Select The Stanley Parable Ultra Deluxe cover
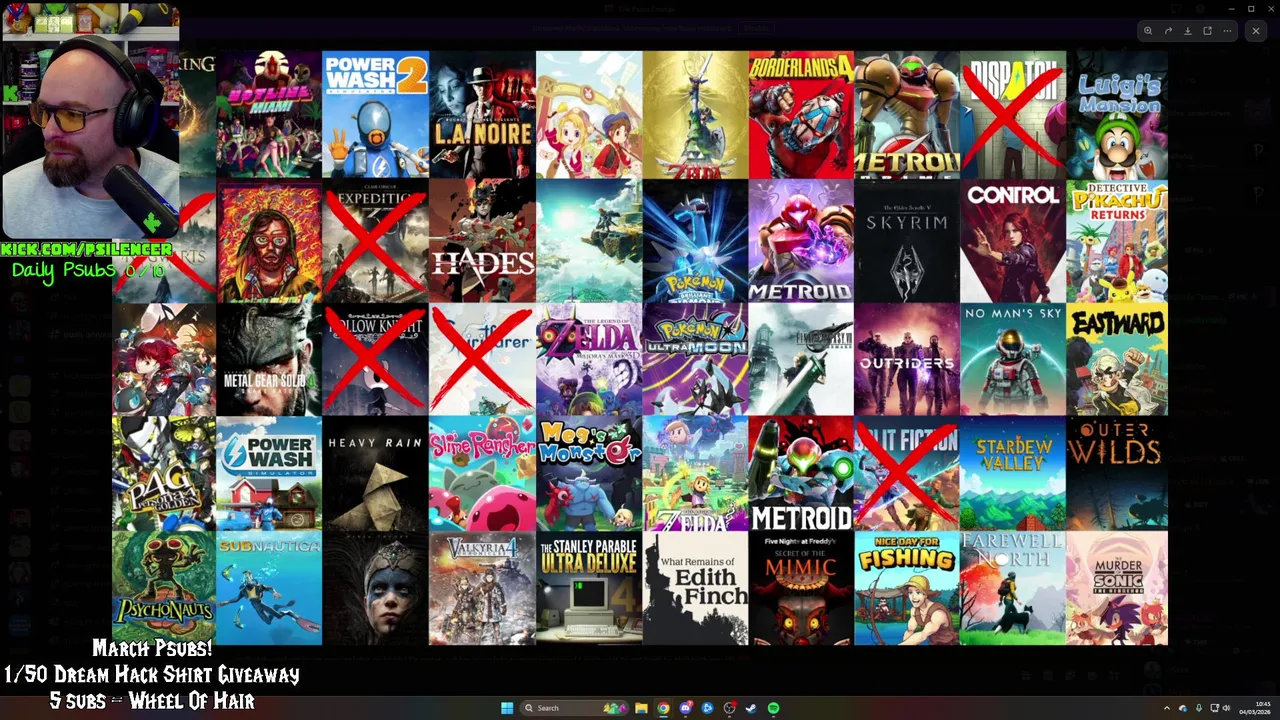Screen dimensions: 1280x720 pos(589,588)
